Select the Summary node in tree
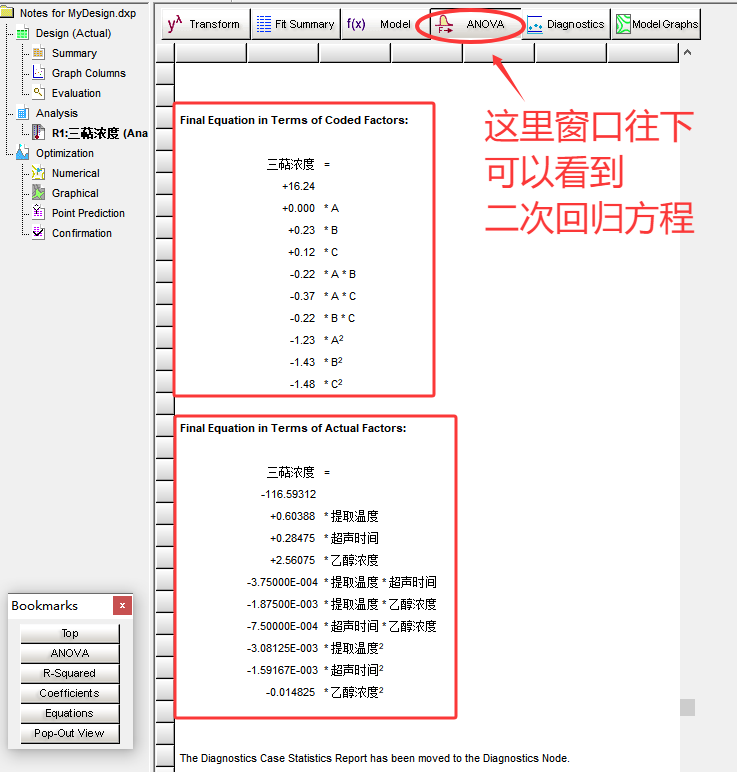The width and height of the screenshot is (737, 772). (x=74, y=53)
